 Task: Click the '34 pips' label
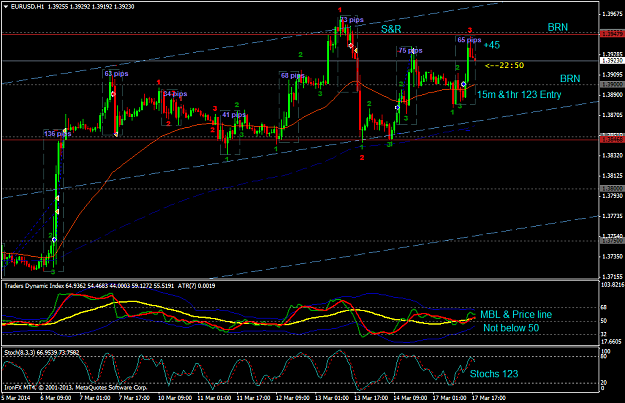tap(175, 94)
